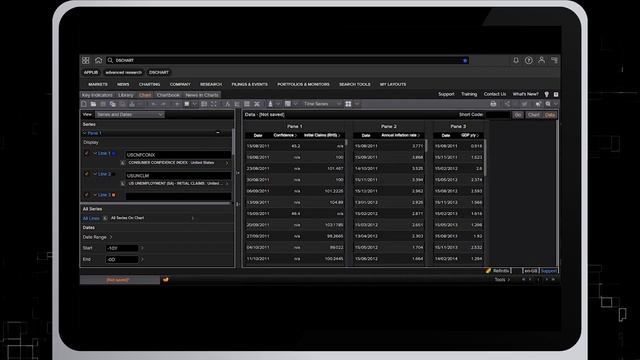Viewport: 640px width, 360px height.
Task: Go to the Home icon
Action: (98, 60)
